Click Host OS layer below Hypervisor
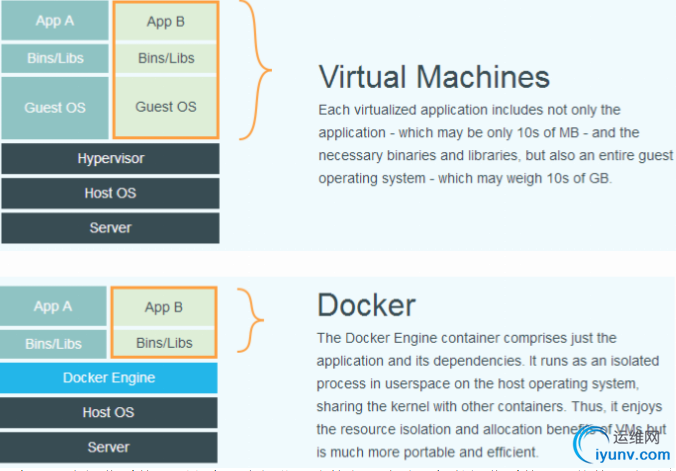 point(110,193)
